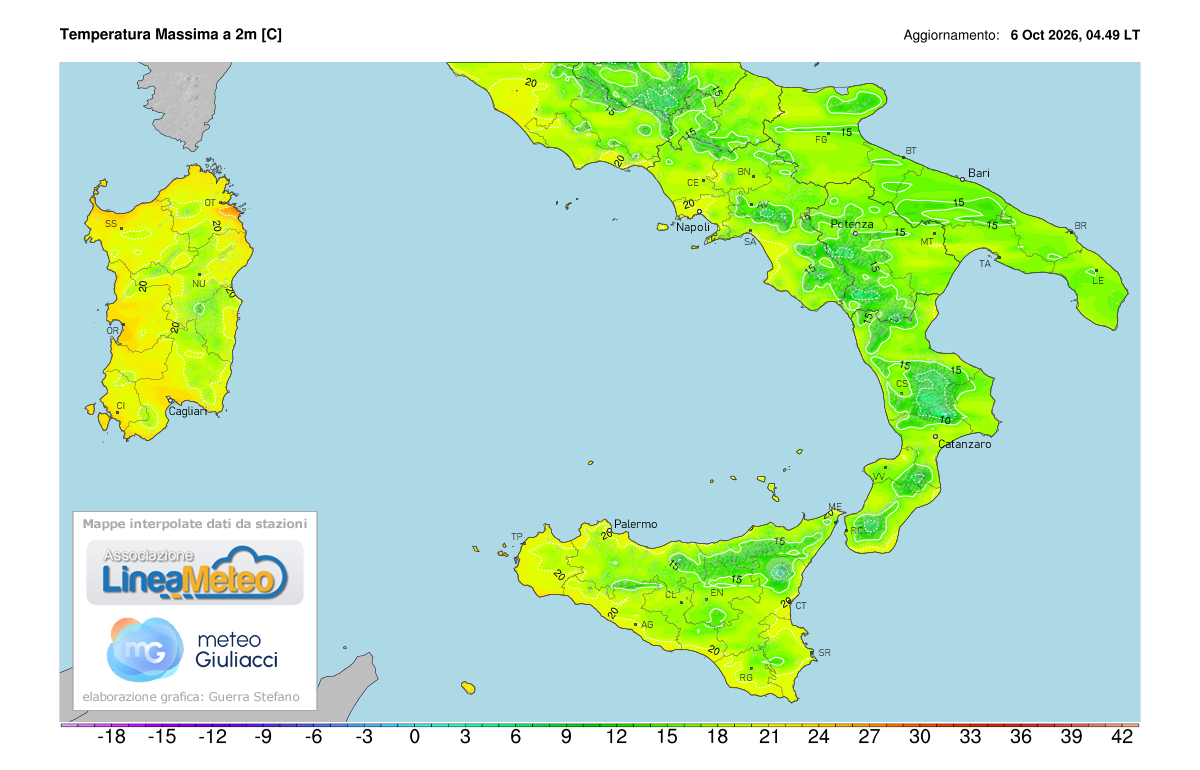Viewport: 1200px width, 770px height.
Task: Select the CL province marker
Action: [x=672, y=595]
